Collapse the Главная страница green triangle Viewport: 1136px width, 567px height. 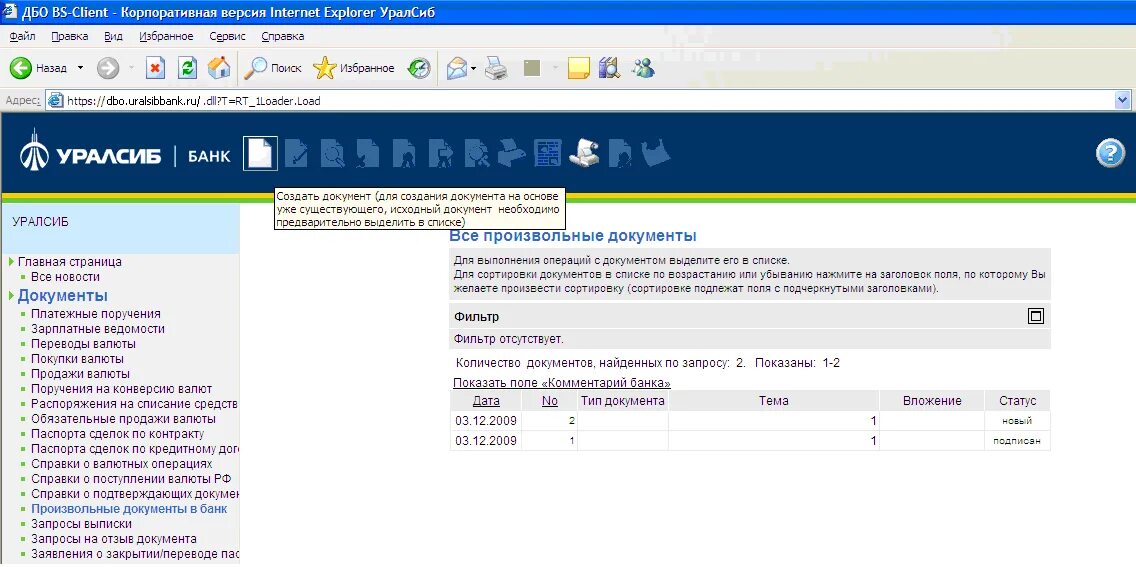[12, 261]
